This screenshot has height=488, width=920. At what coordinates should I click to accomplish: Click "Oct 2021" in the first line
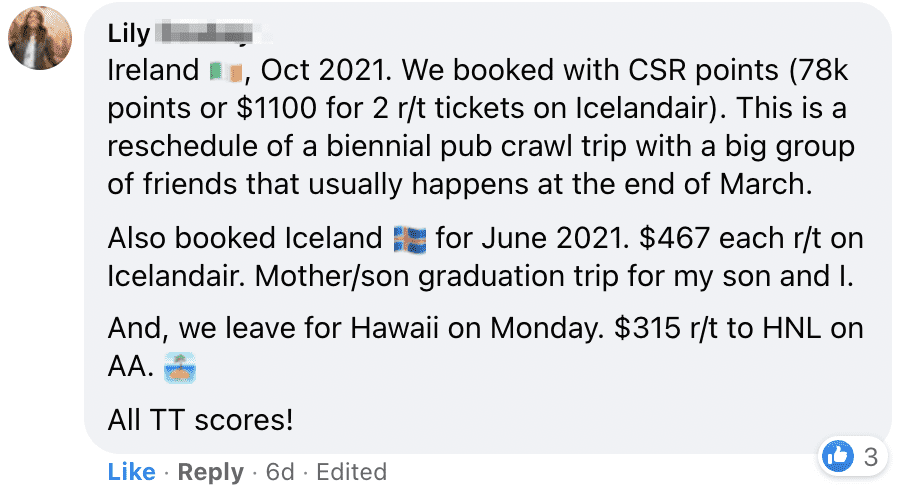click(311, 71)
